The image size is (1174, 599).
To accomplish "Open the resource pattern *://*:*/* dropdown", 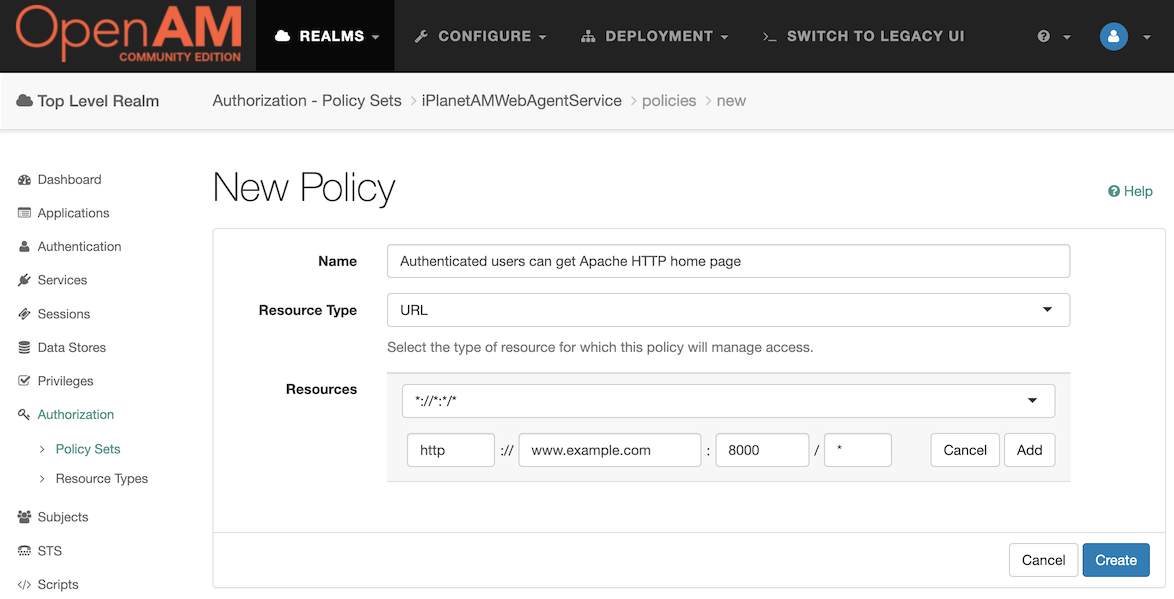I will point(728,401).
